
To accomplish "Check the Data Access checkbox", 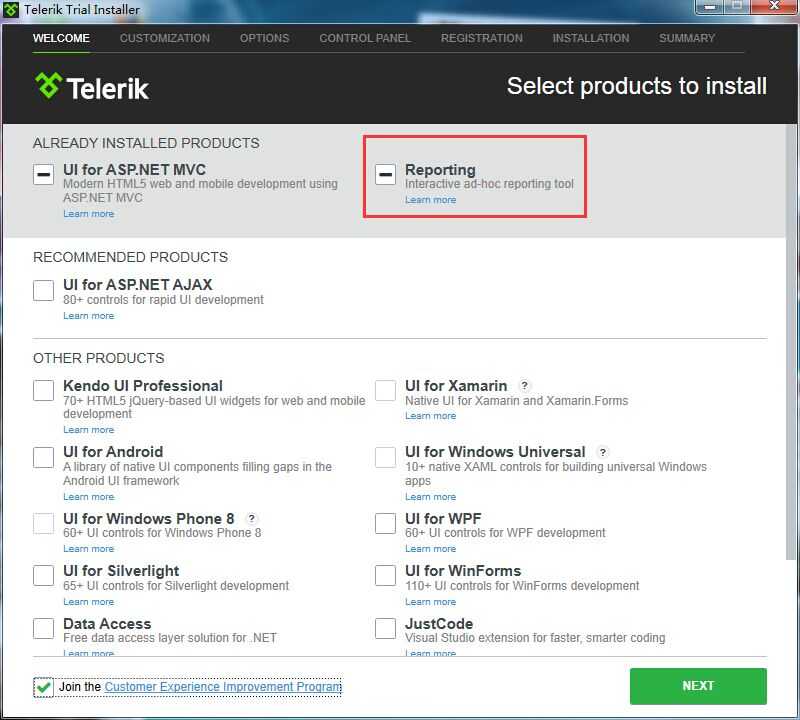I will pos(43,629).
